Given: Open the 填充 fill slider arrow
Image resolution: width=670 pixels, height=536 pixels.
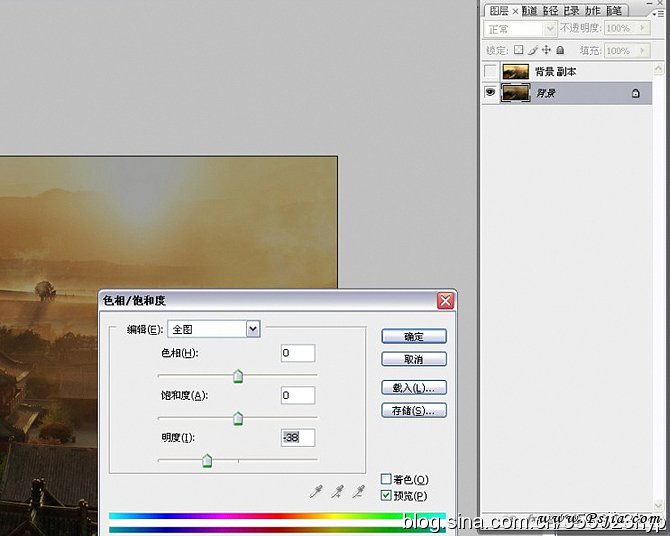Looking at the screenshot, I should coord(643,50).
